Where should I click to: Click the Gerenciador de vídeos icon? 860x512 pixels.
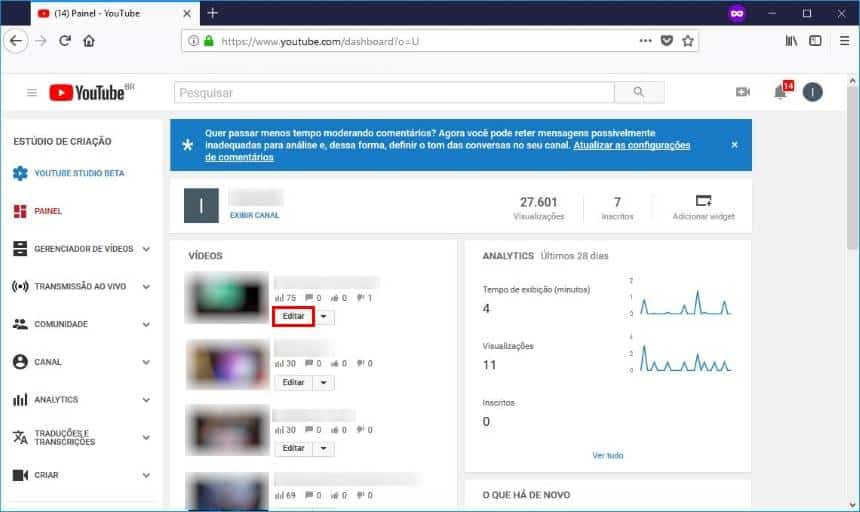[20, 249]
